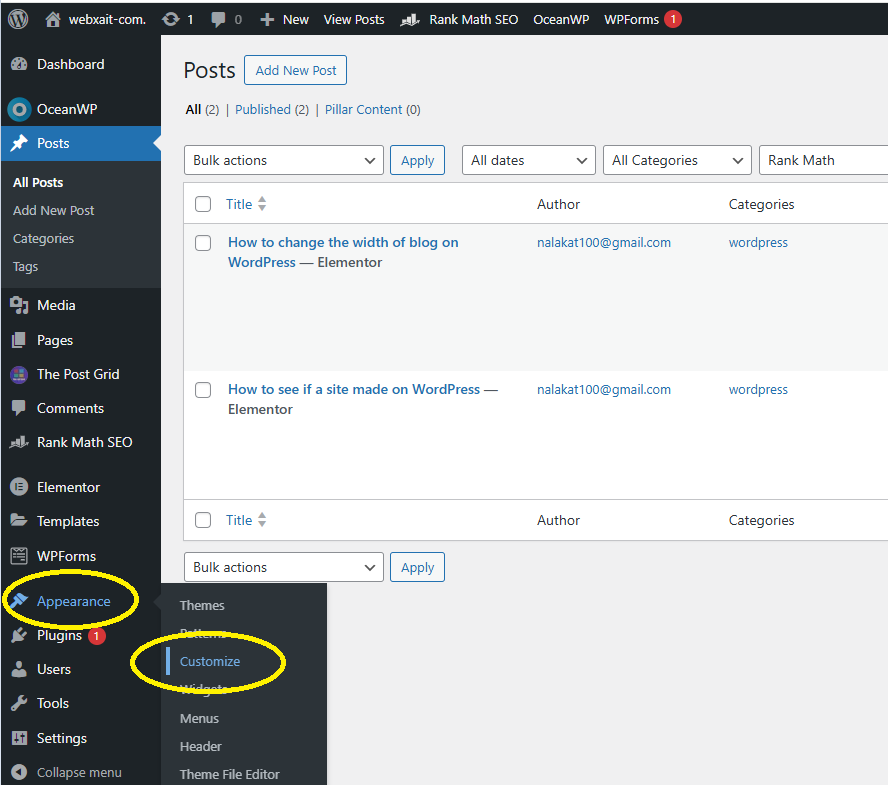This screenshot has width=888, height=785.
Task: Click the Users person icon
Action: 19,669
